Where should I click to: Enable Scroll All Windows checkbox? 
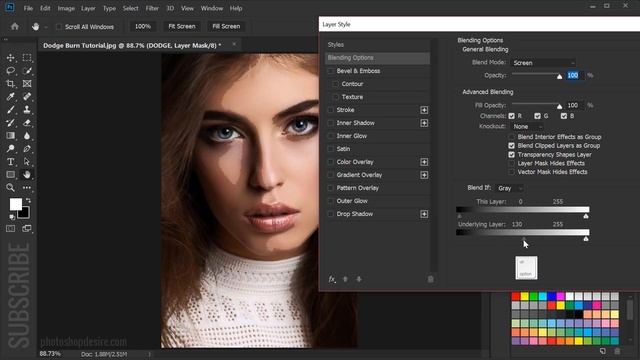click(x=59, y=27)
